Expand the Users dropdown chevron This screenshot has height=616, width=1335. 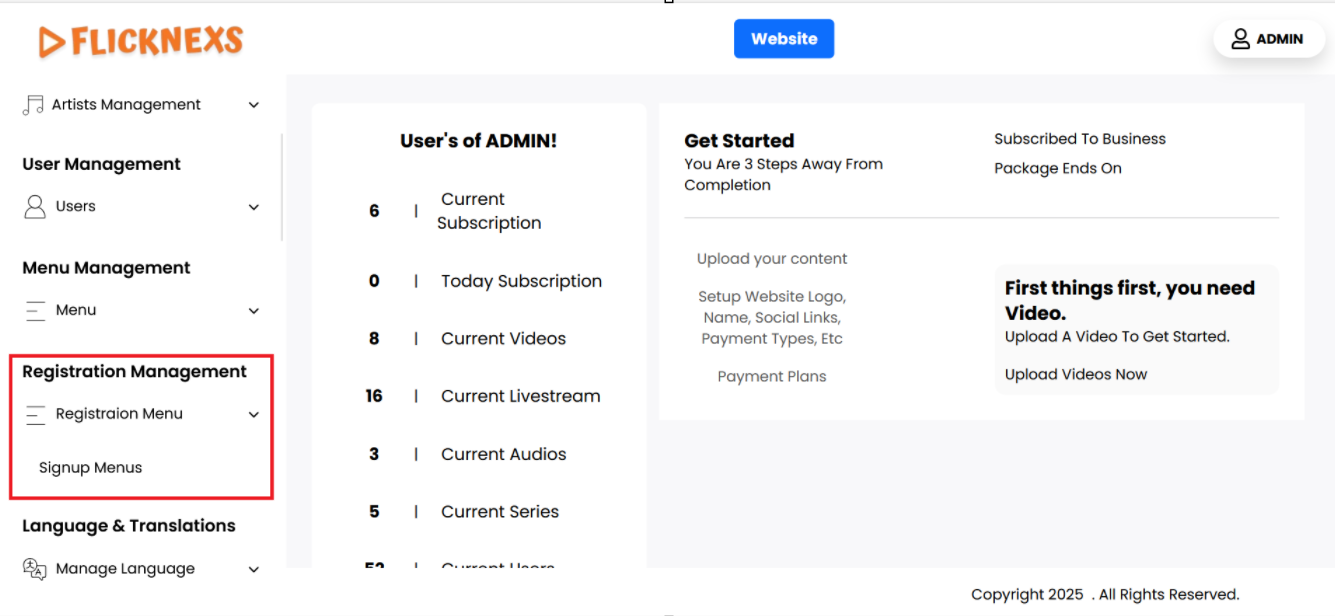(254, 207)
